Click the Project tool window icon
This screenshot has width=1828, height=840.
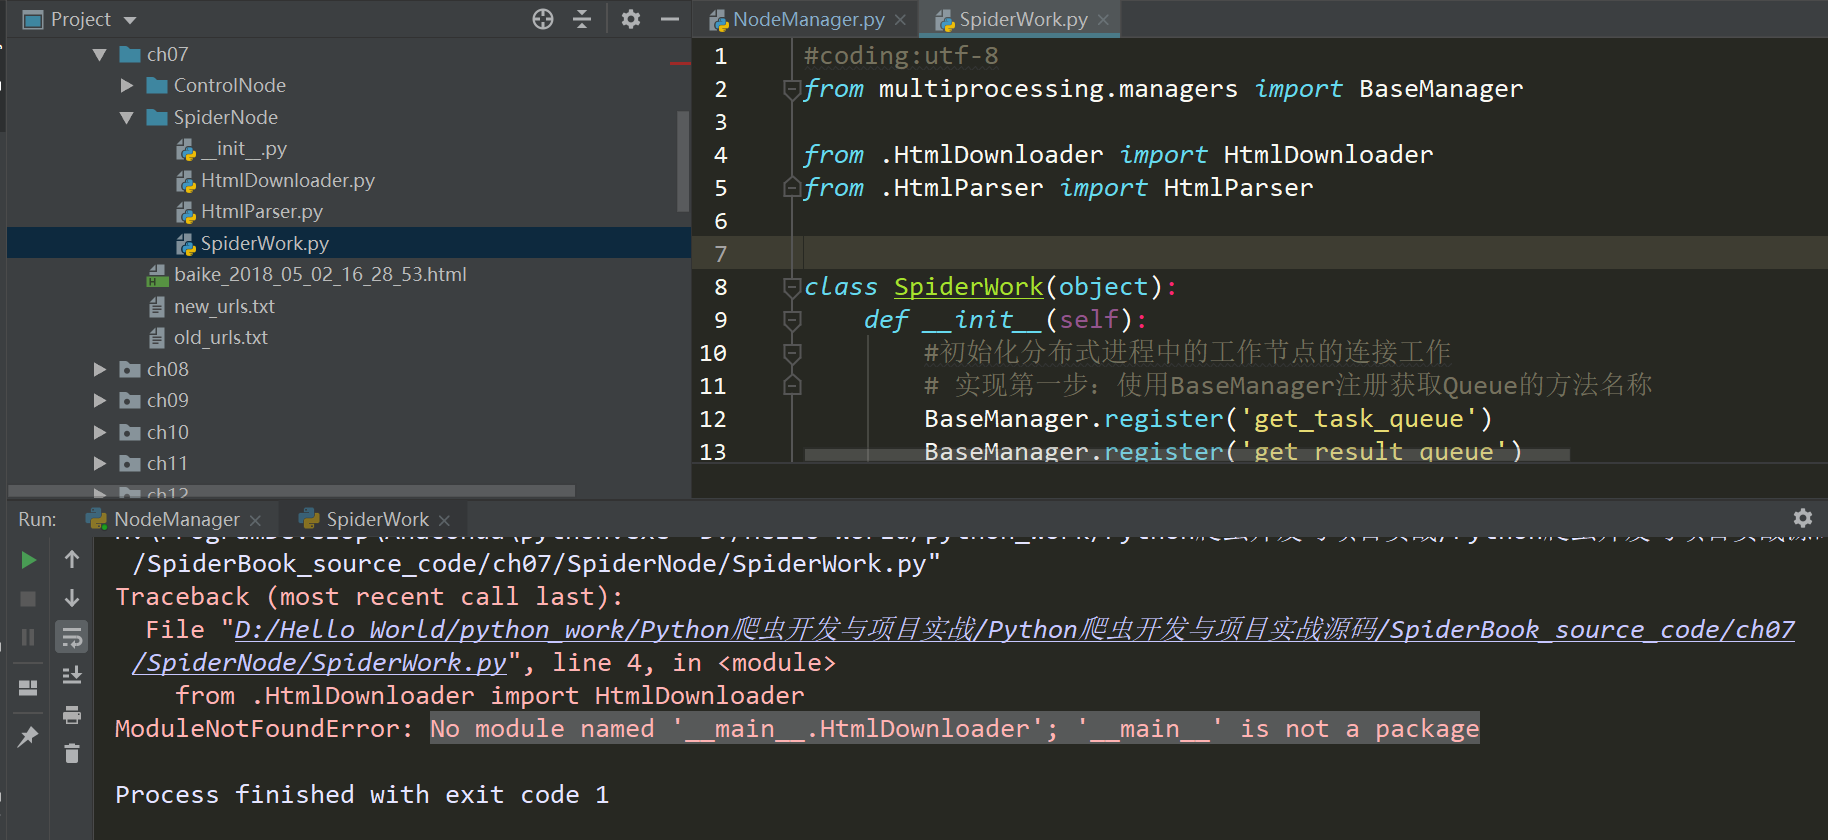tap(33, 20)
